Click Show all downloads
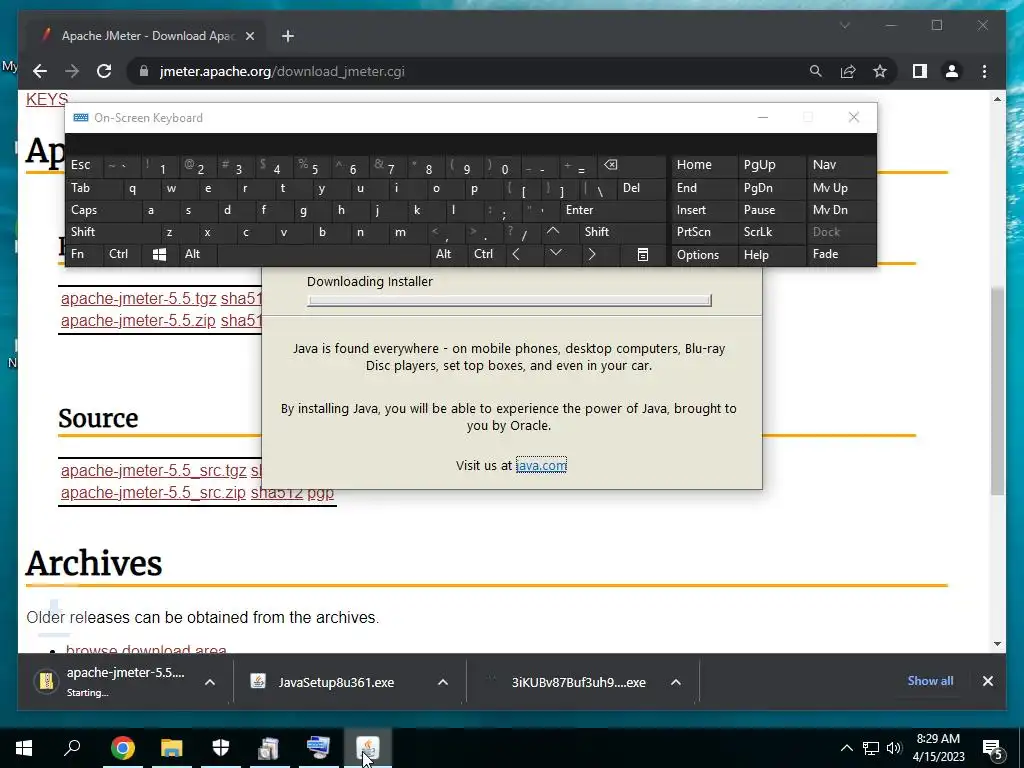 click(930, 680)
